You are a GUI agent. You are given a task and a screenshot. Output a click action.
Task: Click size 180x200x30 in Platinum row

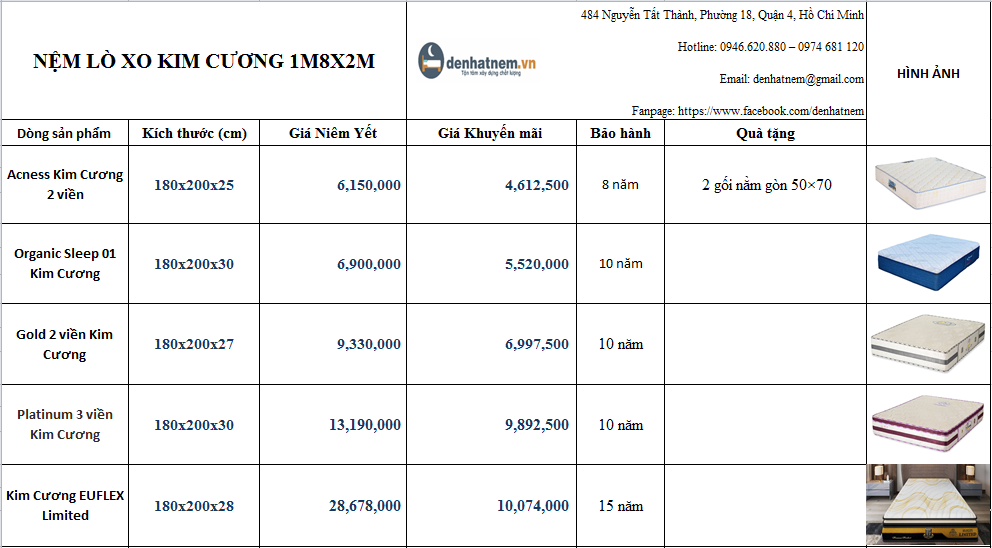pyautogui.click(x=194, y=425)
